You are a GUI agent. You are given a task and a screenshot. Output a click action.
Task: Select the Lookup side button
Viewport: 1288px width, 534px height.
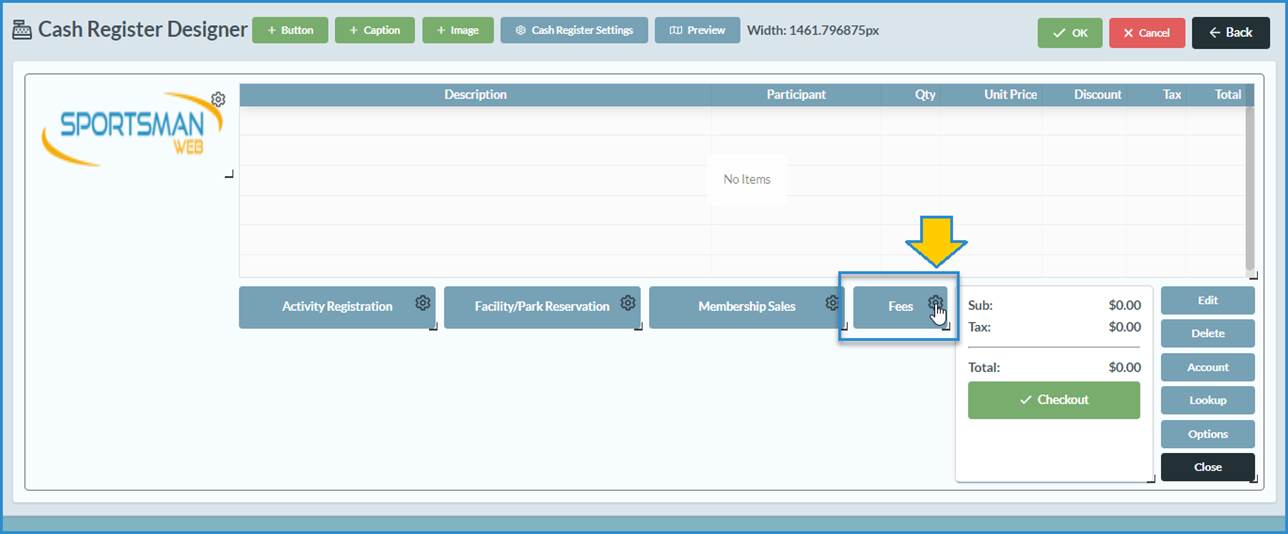(1207, 400)
